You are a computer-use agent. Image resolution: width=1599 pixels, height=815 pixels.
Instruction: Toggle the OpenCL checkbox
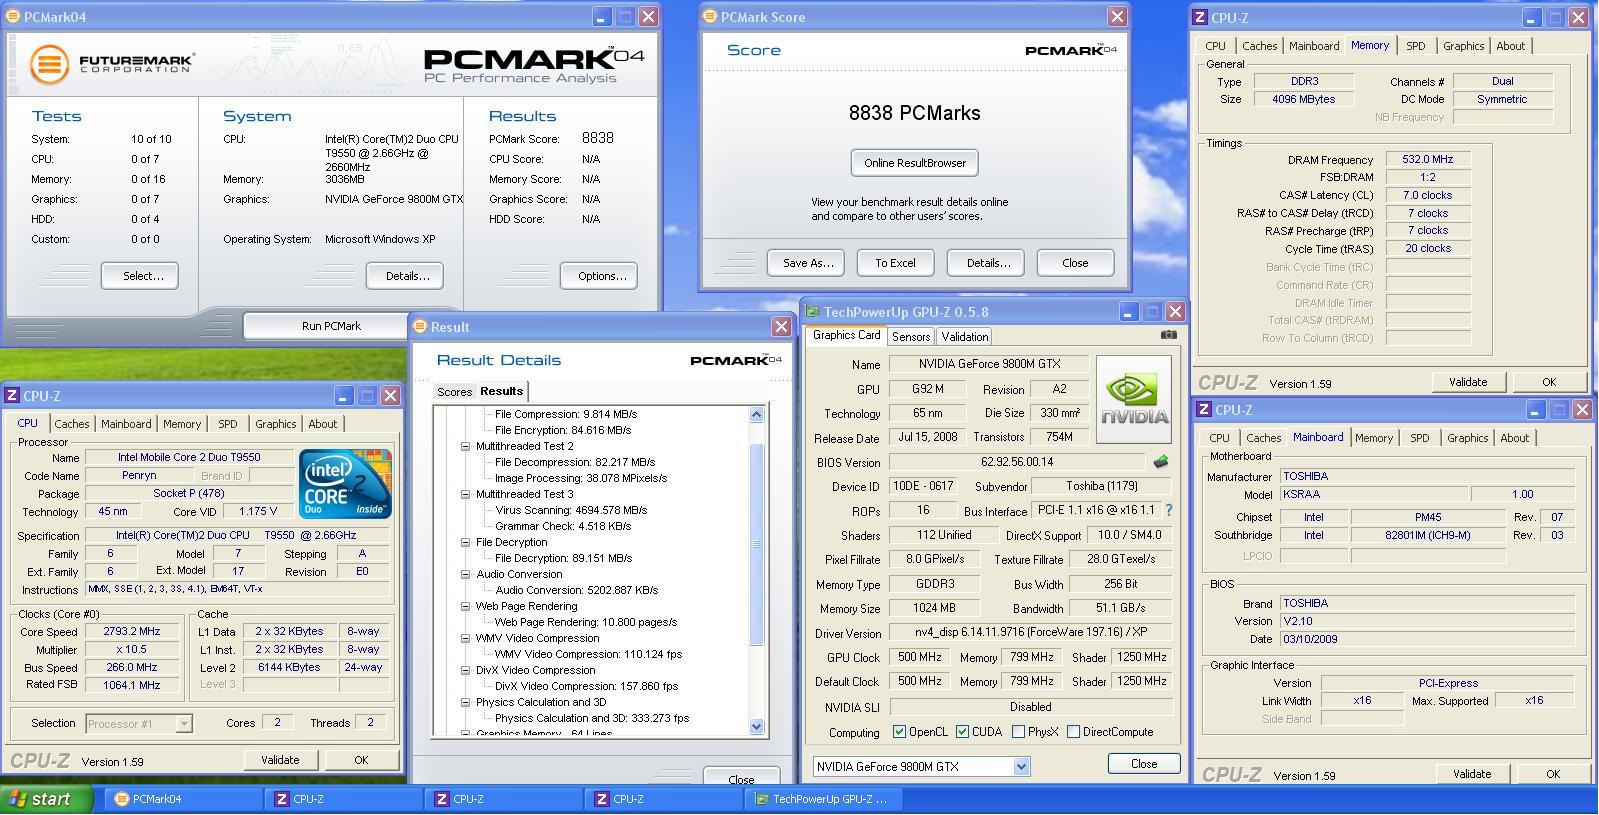[899, 732]
